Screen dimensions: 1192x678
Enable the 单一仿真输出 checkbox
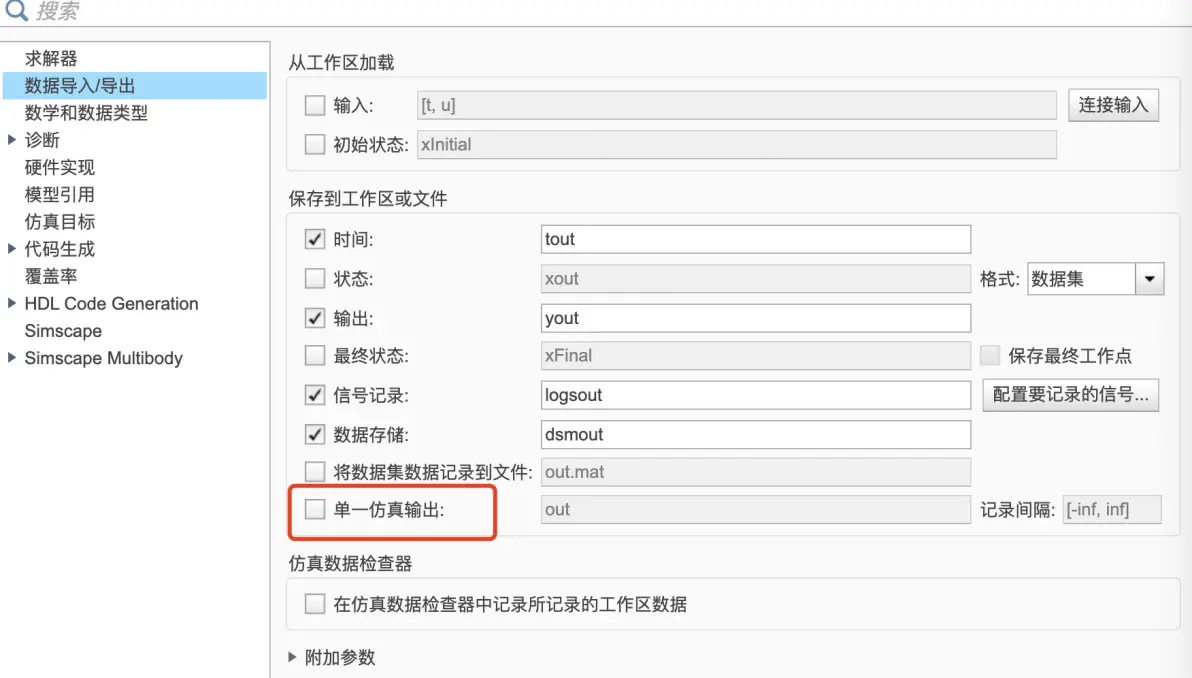pos(315,509)
